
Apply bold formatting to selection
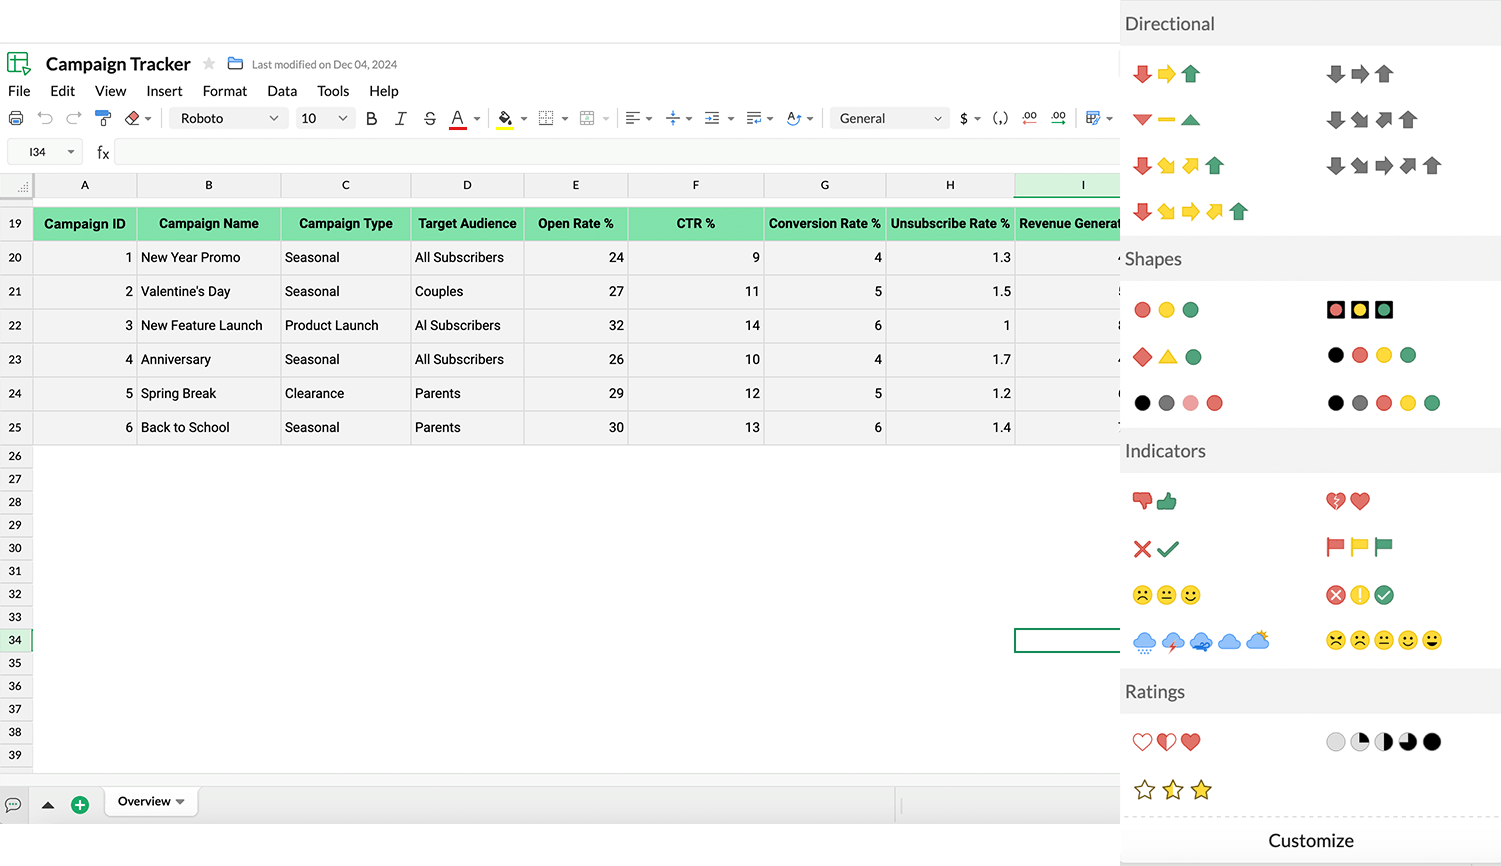371,118
